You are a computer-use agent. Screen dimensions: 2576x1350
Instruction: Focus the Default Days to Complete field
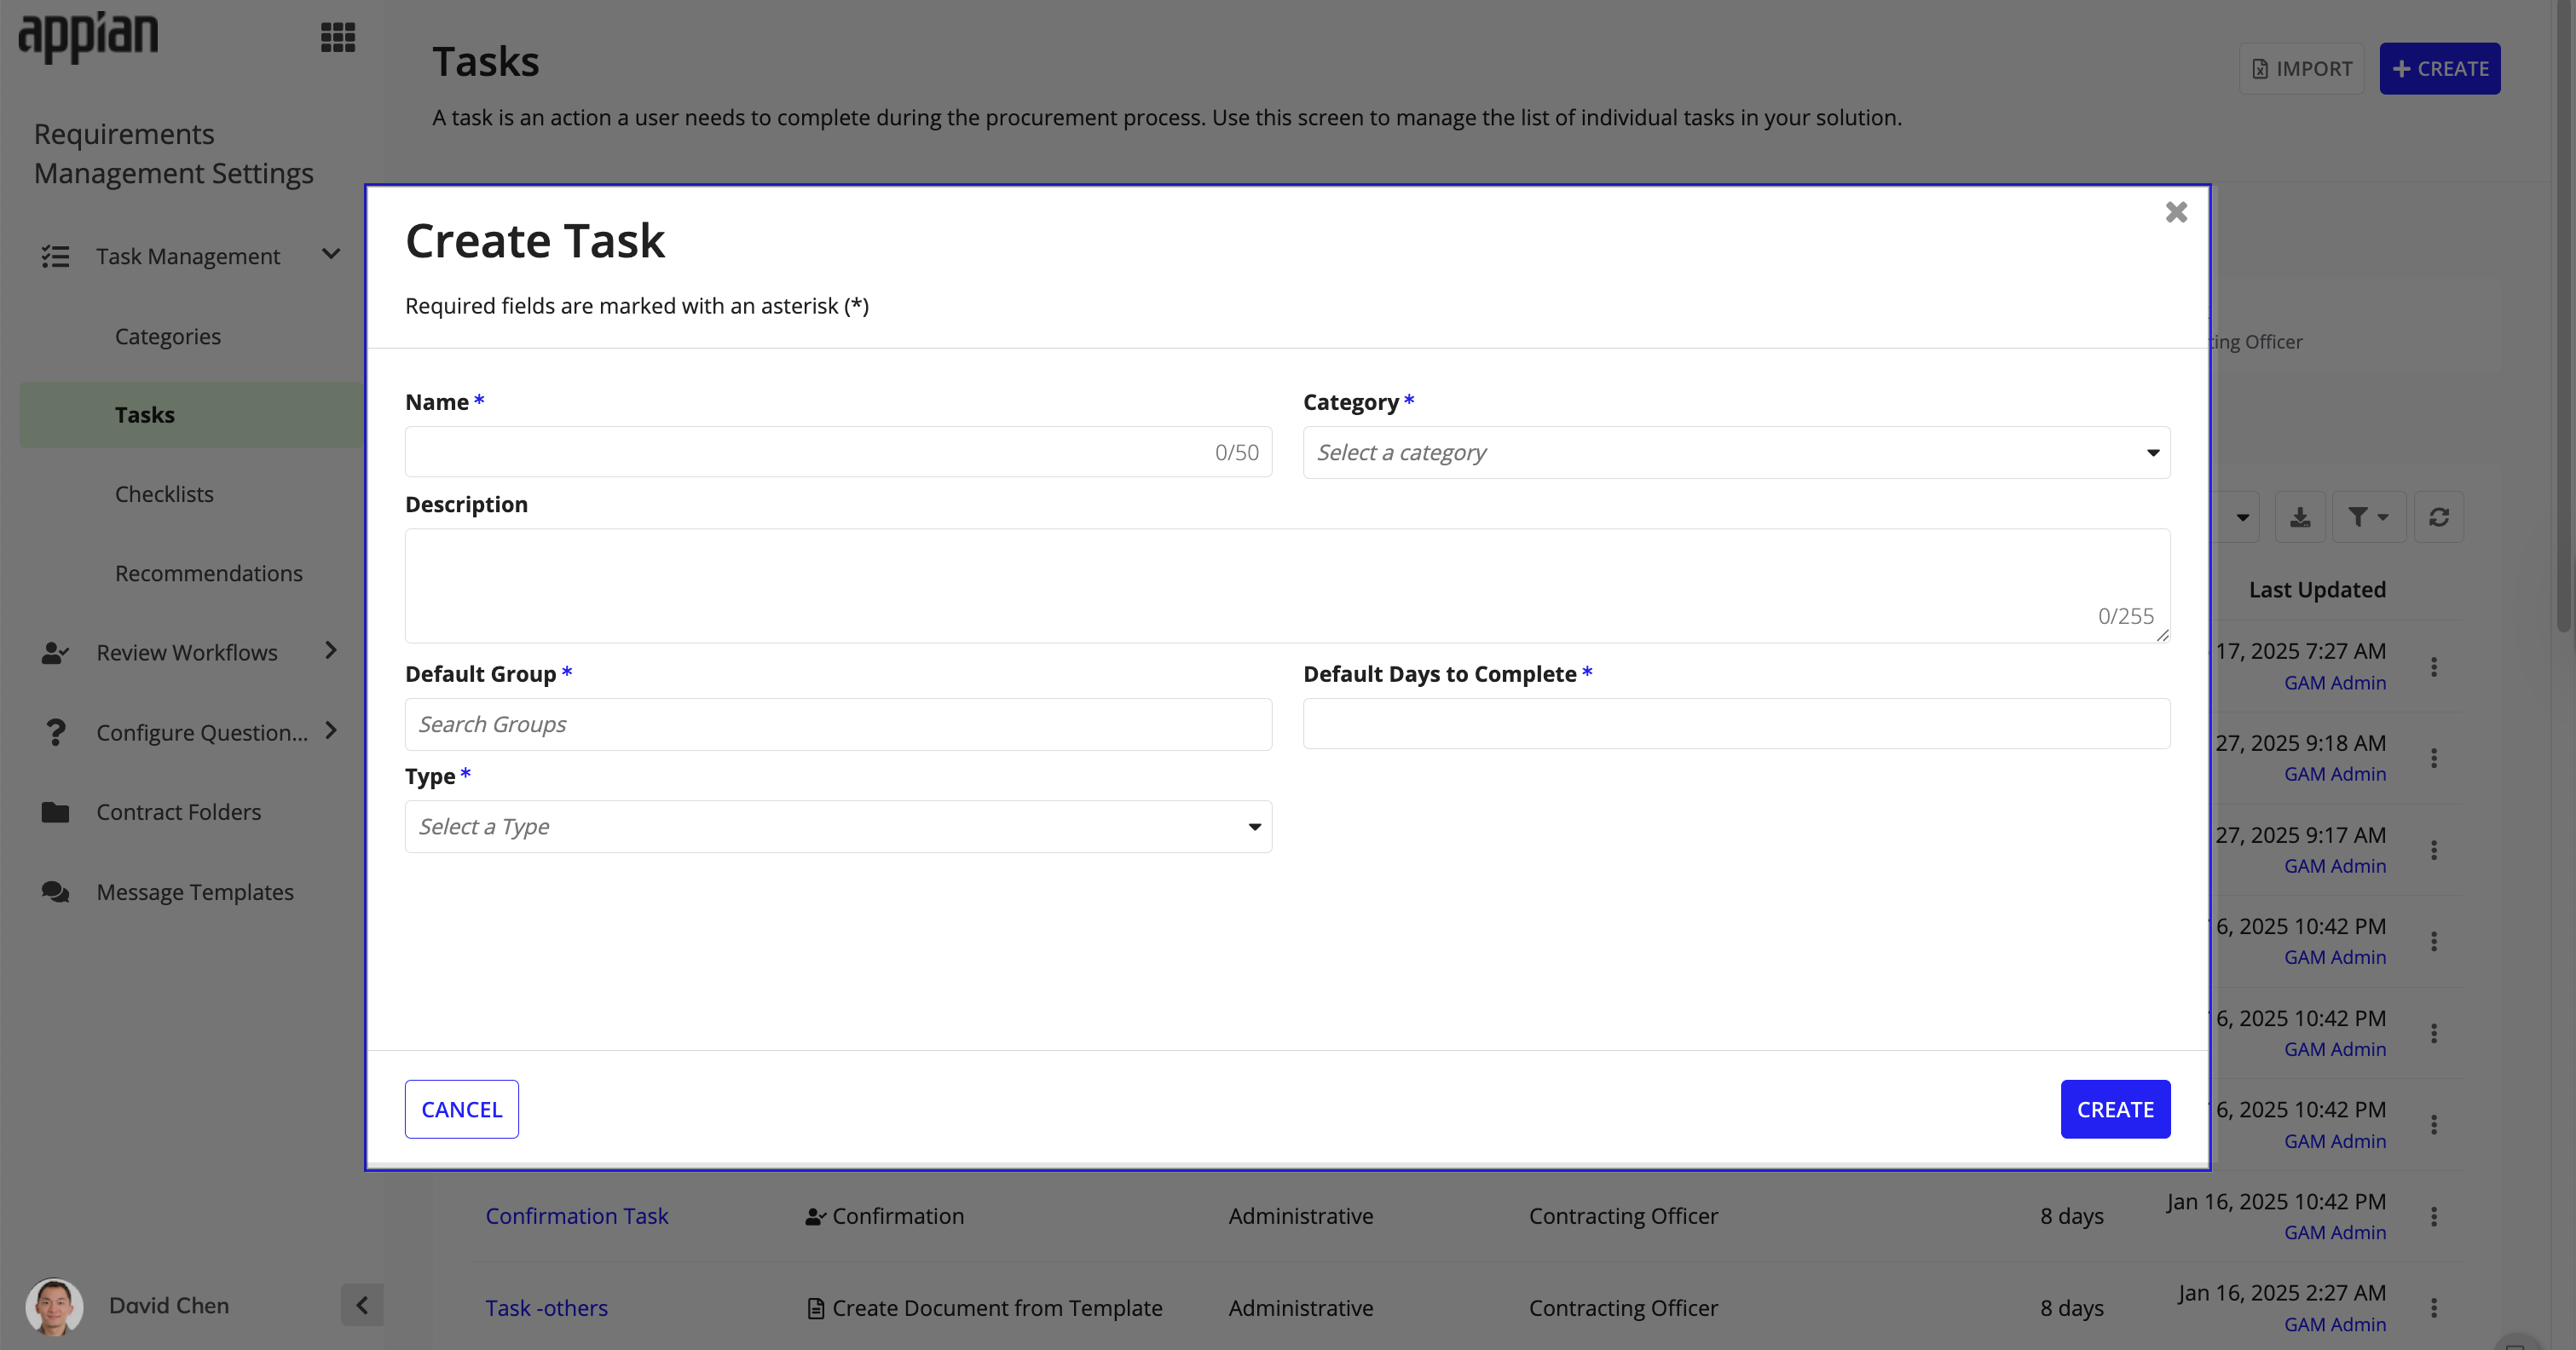(x=1736, y=724)
